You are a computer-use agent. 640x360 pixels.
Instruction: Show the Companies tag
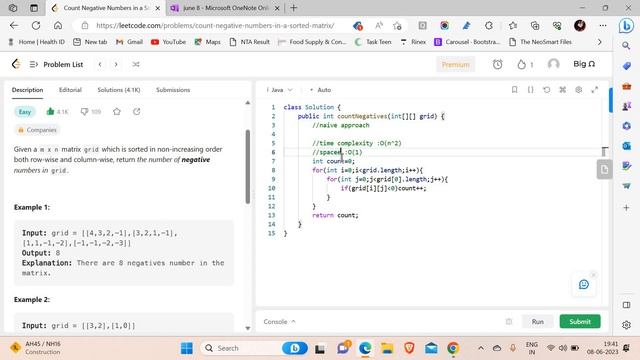click(x=37, y=130)
